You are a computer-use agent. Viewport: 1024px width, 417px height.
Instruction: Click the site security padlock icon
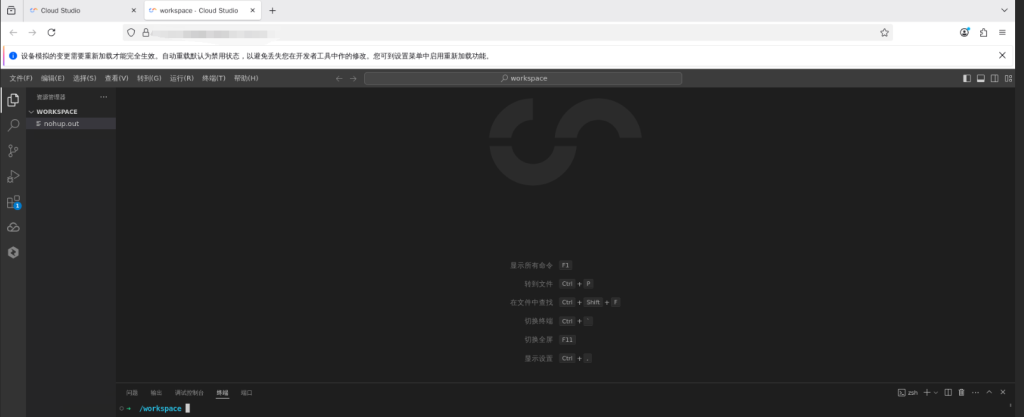[146, 33]
